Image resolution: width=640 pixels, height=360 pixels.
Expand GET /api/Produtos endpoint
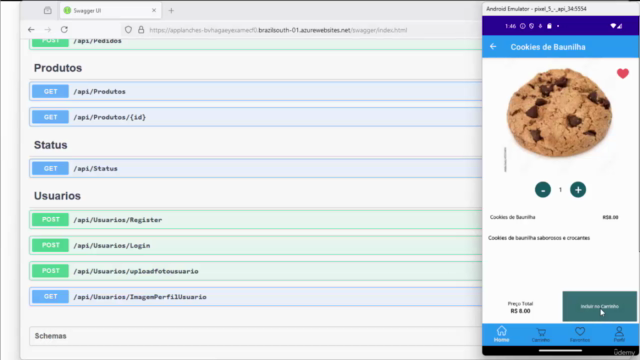click(x=256, y=91)
